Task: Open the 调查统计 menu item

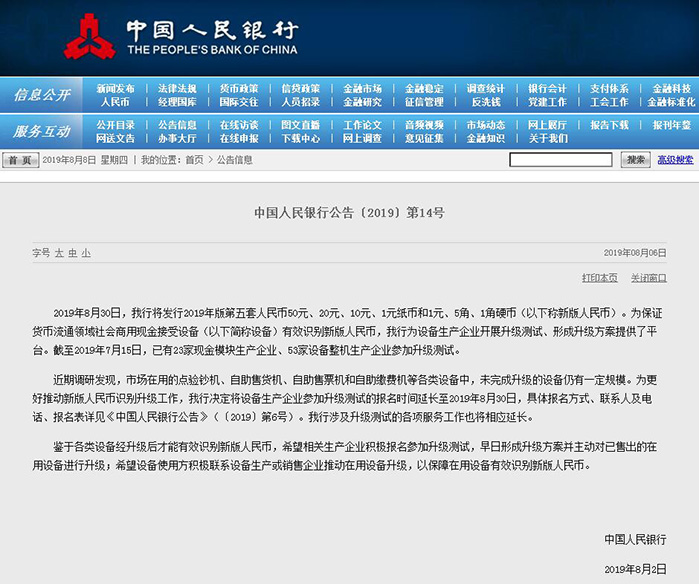Action: [x=486, y=89]
